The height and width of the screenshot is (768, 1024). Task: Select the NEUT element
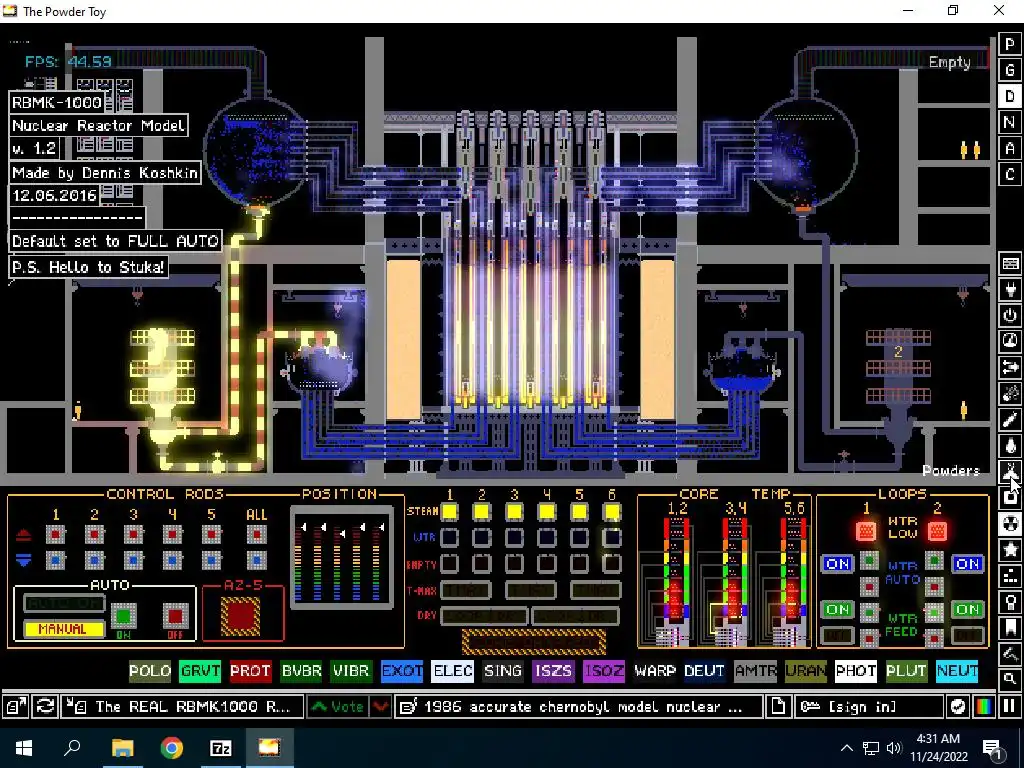(x=957, y=671)
